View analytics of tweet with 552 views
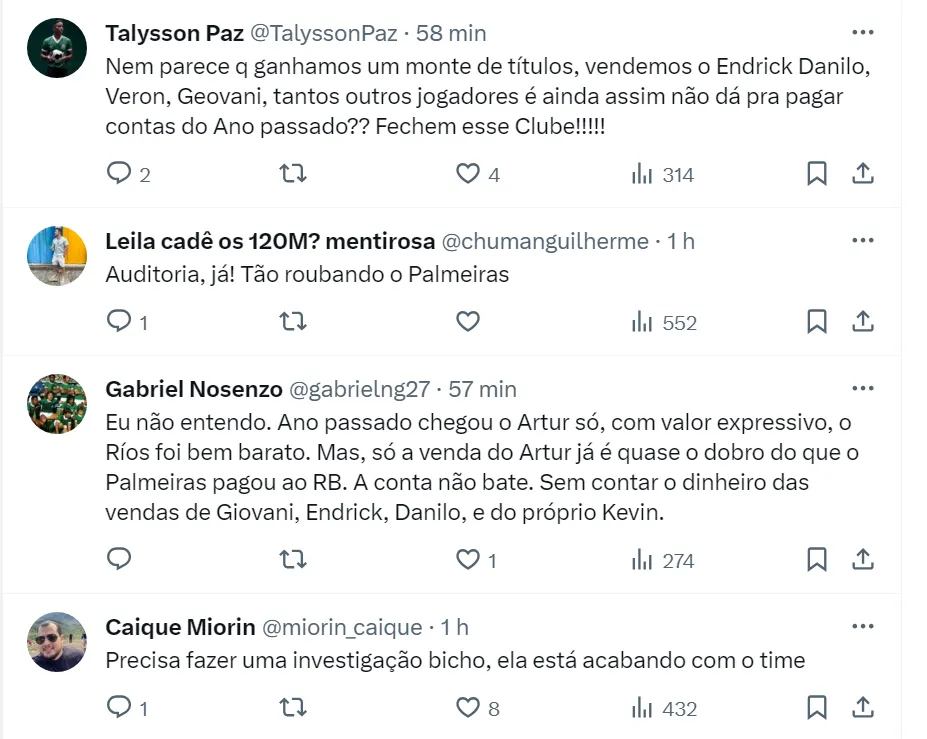Viewport: 927px width, 739px height. click(664, 322)
